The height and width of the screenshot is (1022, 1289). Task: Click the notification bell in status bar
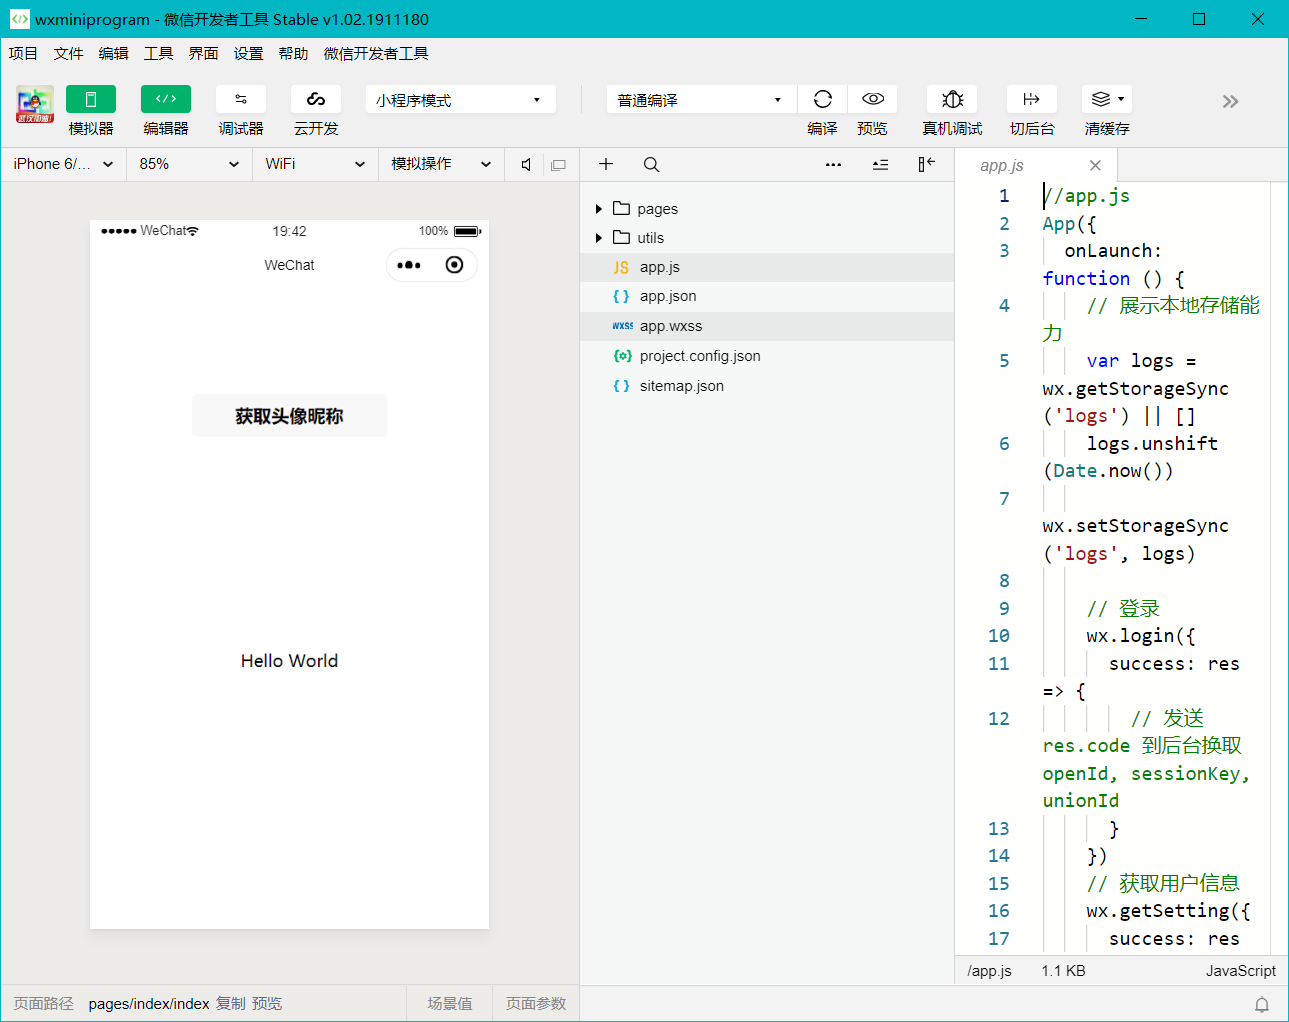click(1262, 1004)
